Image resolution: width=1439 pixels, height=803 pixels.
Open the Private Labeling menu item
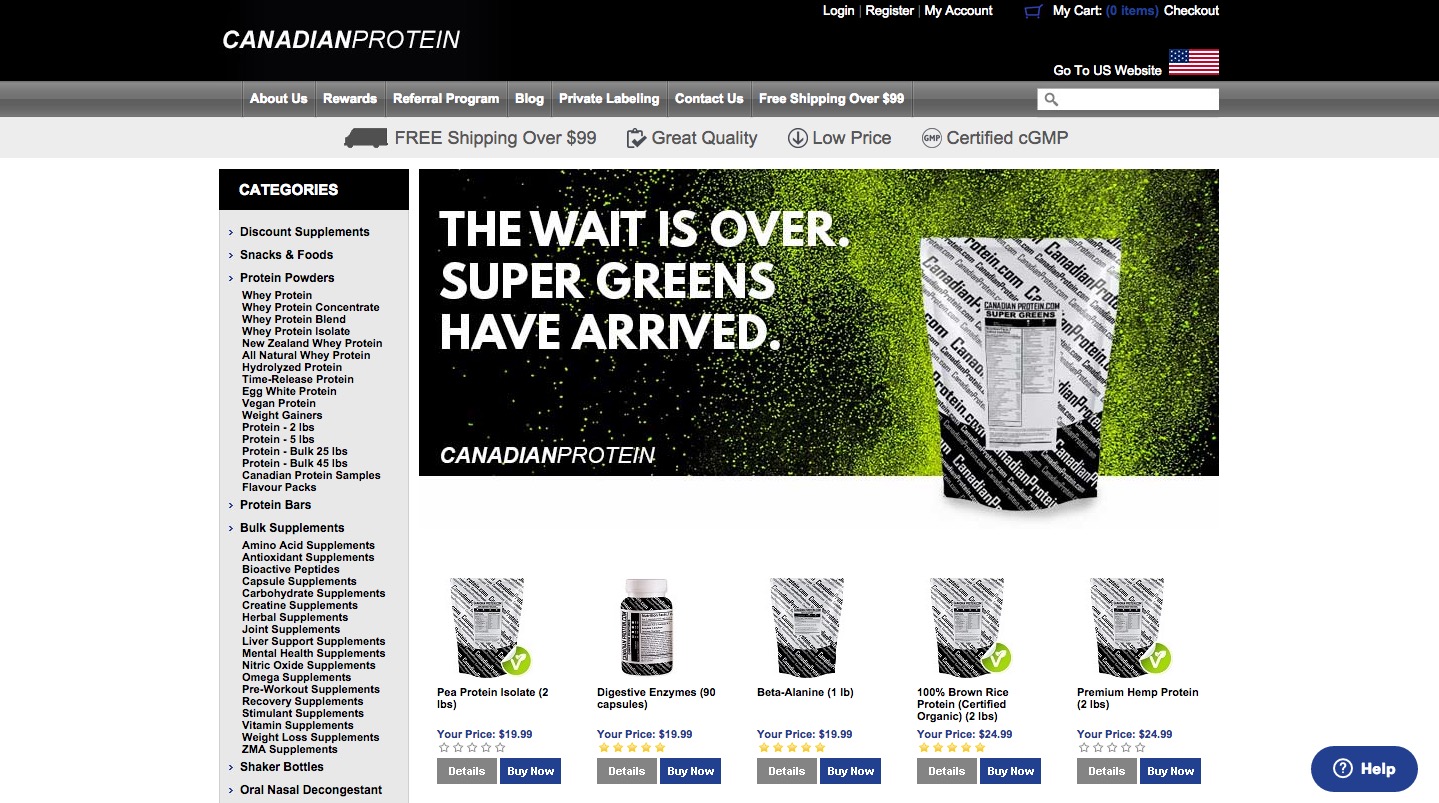click(x=609, y=98)
